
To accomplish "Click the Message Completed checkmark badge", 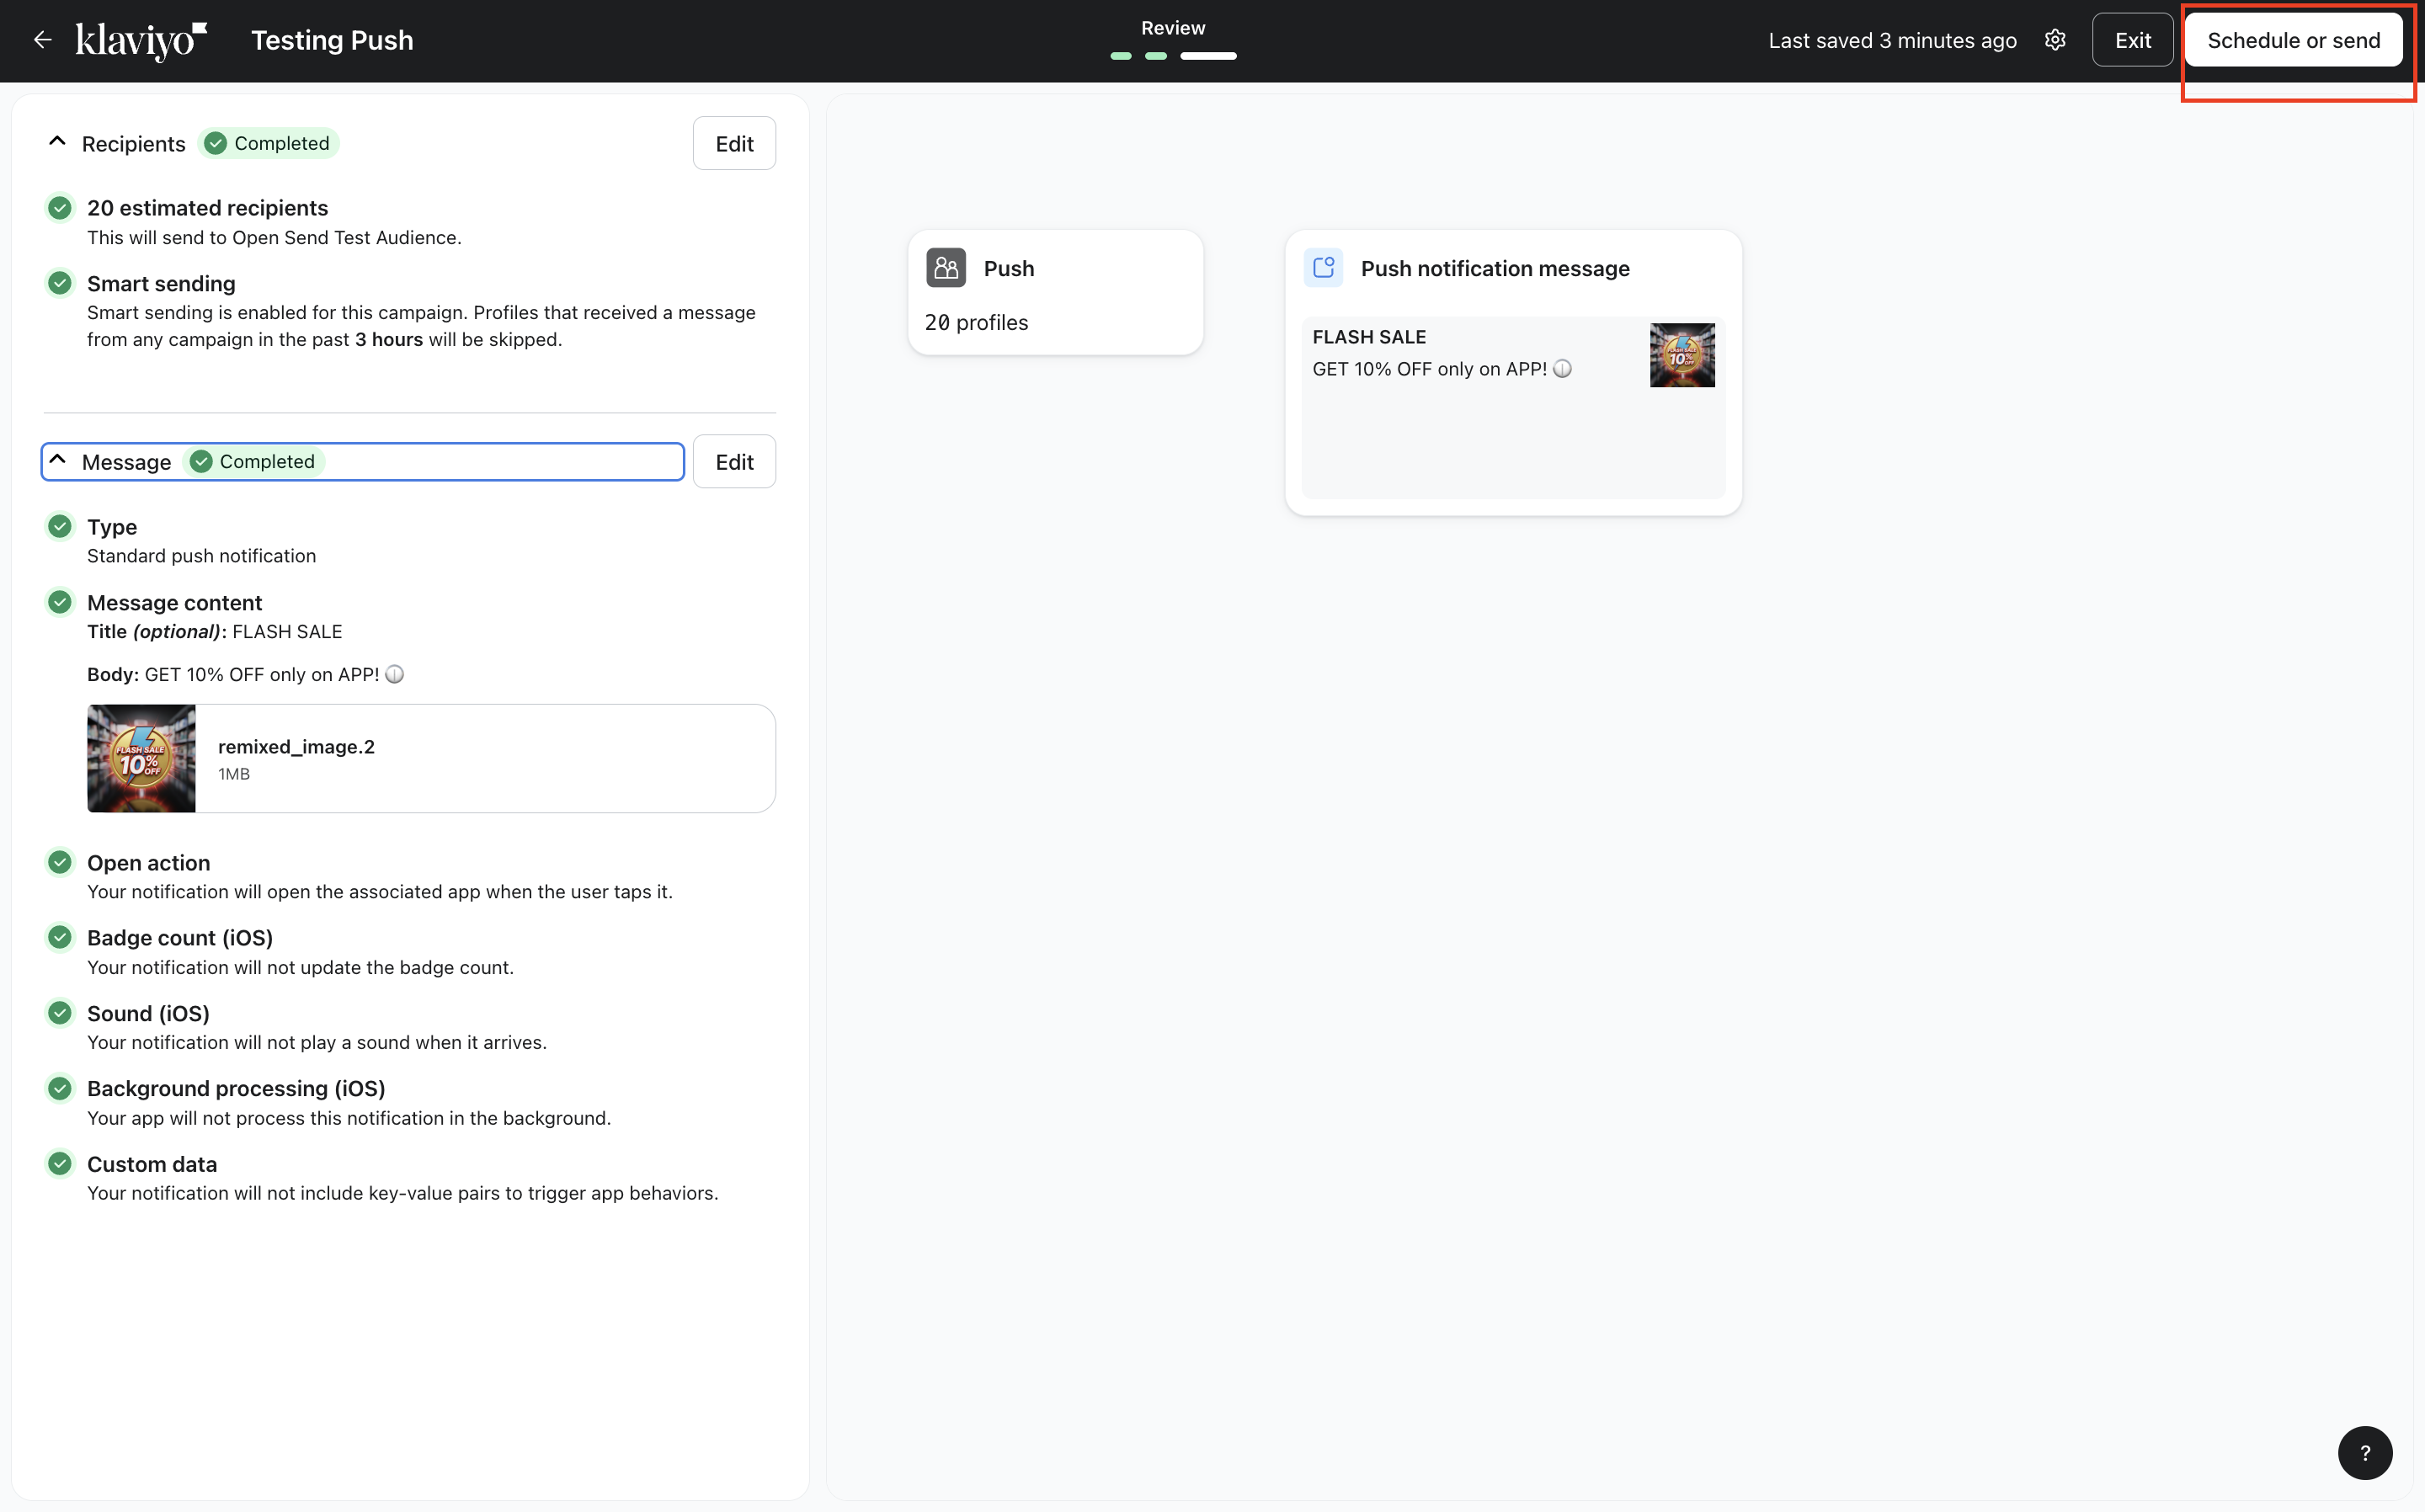I will [254, 461].
